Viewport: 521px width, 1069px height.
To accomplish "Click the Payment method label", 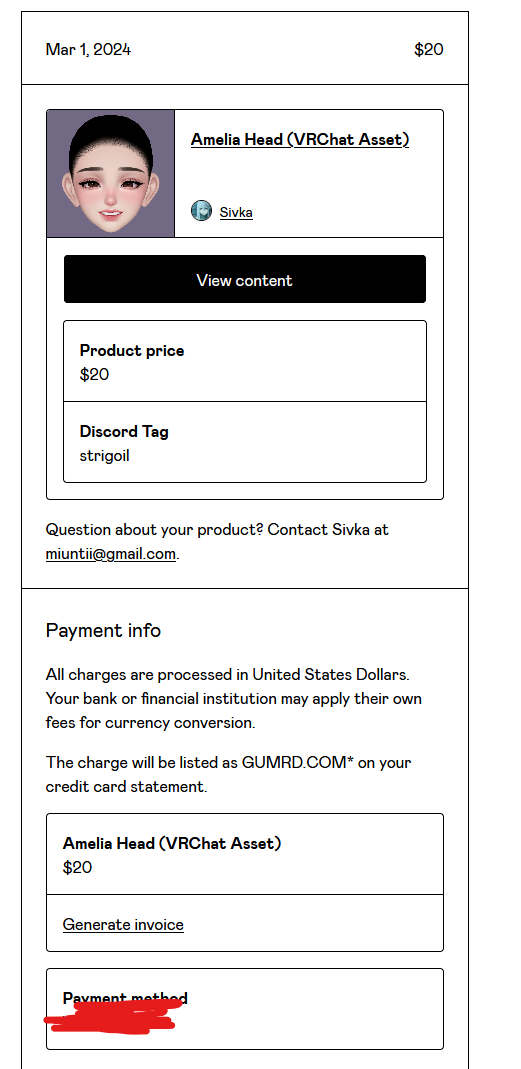I will tap(125, 998).
